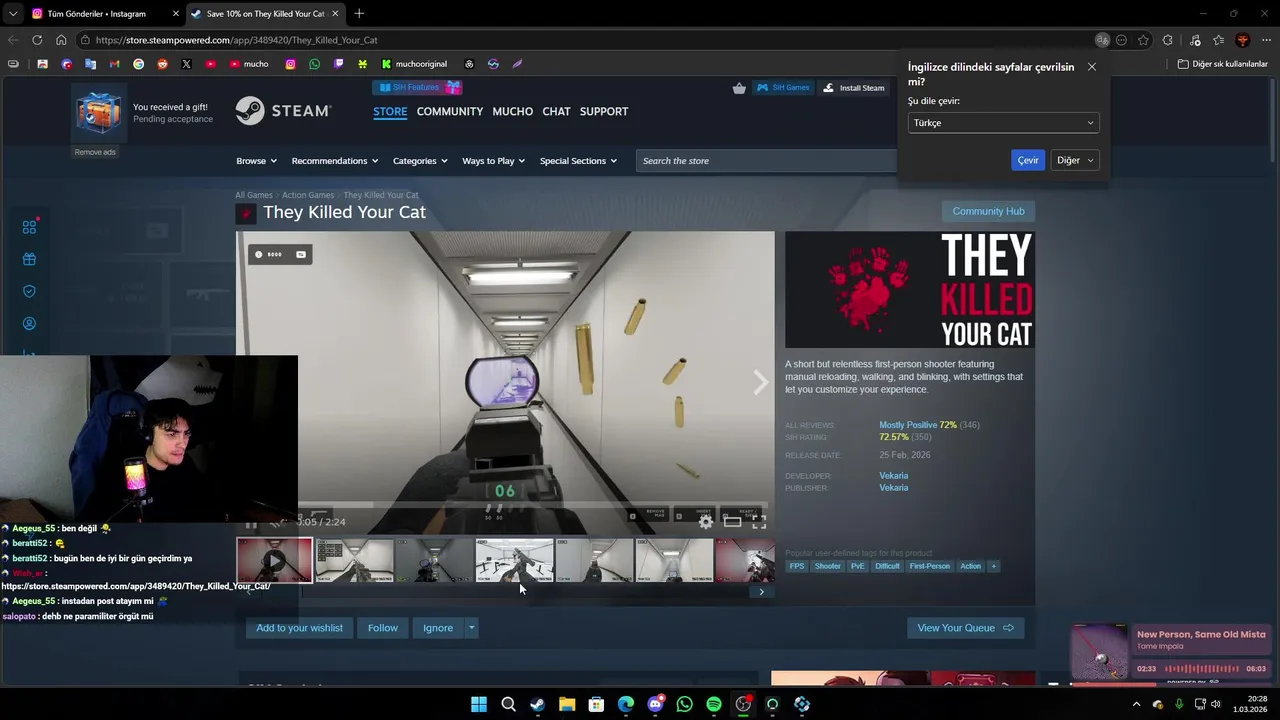Open the left sidebar profile icon

point(29,323)
